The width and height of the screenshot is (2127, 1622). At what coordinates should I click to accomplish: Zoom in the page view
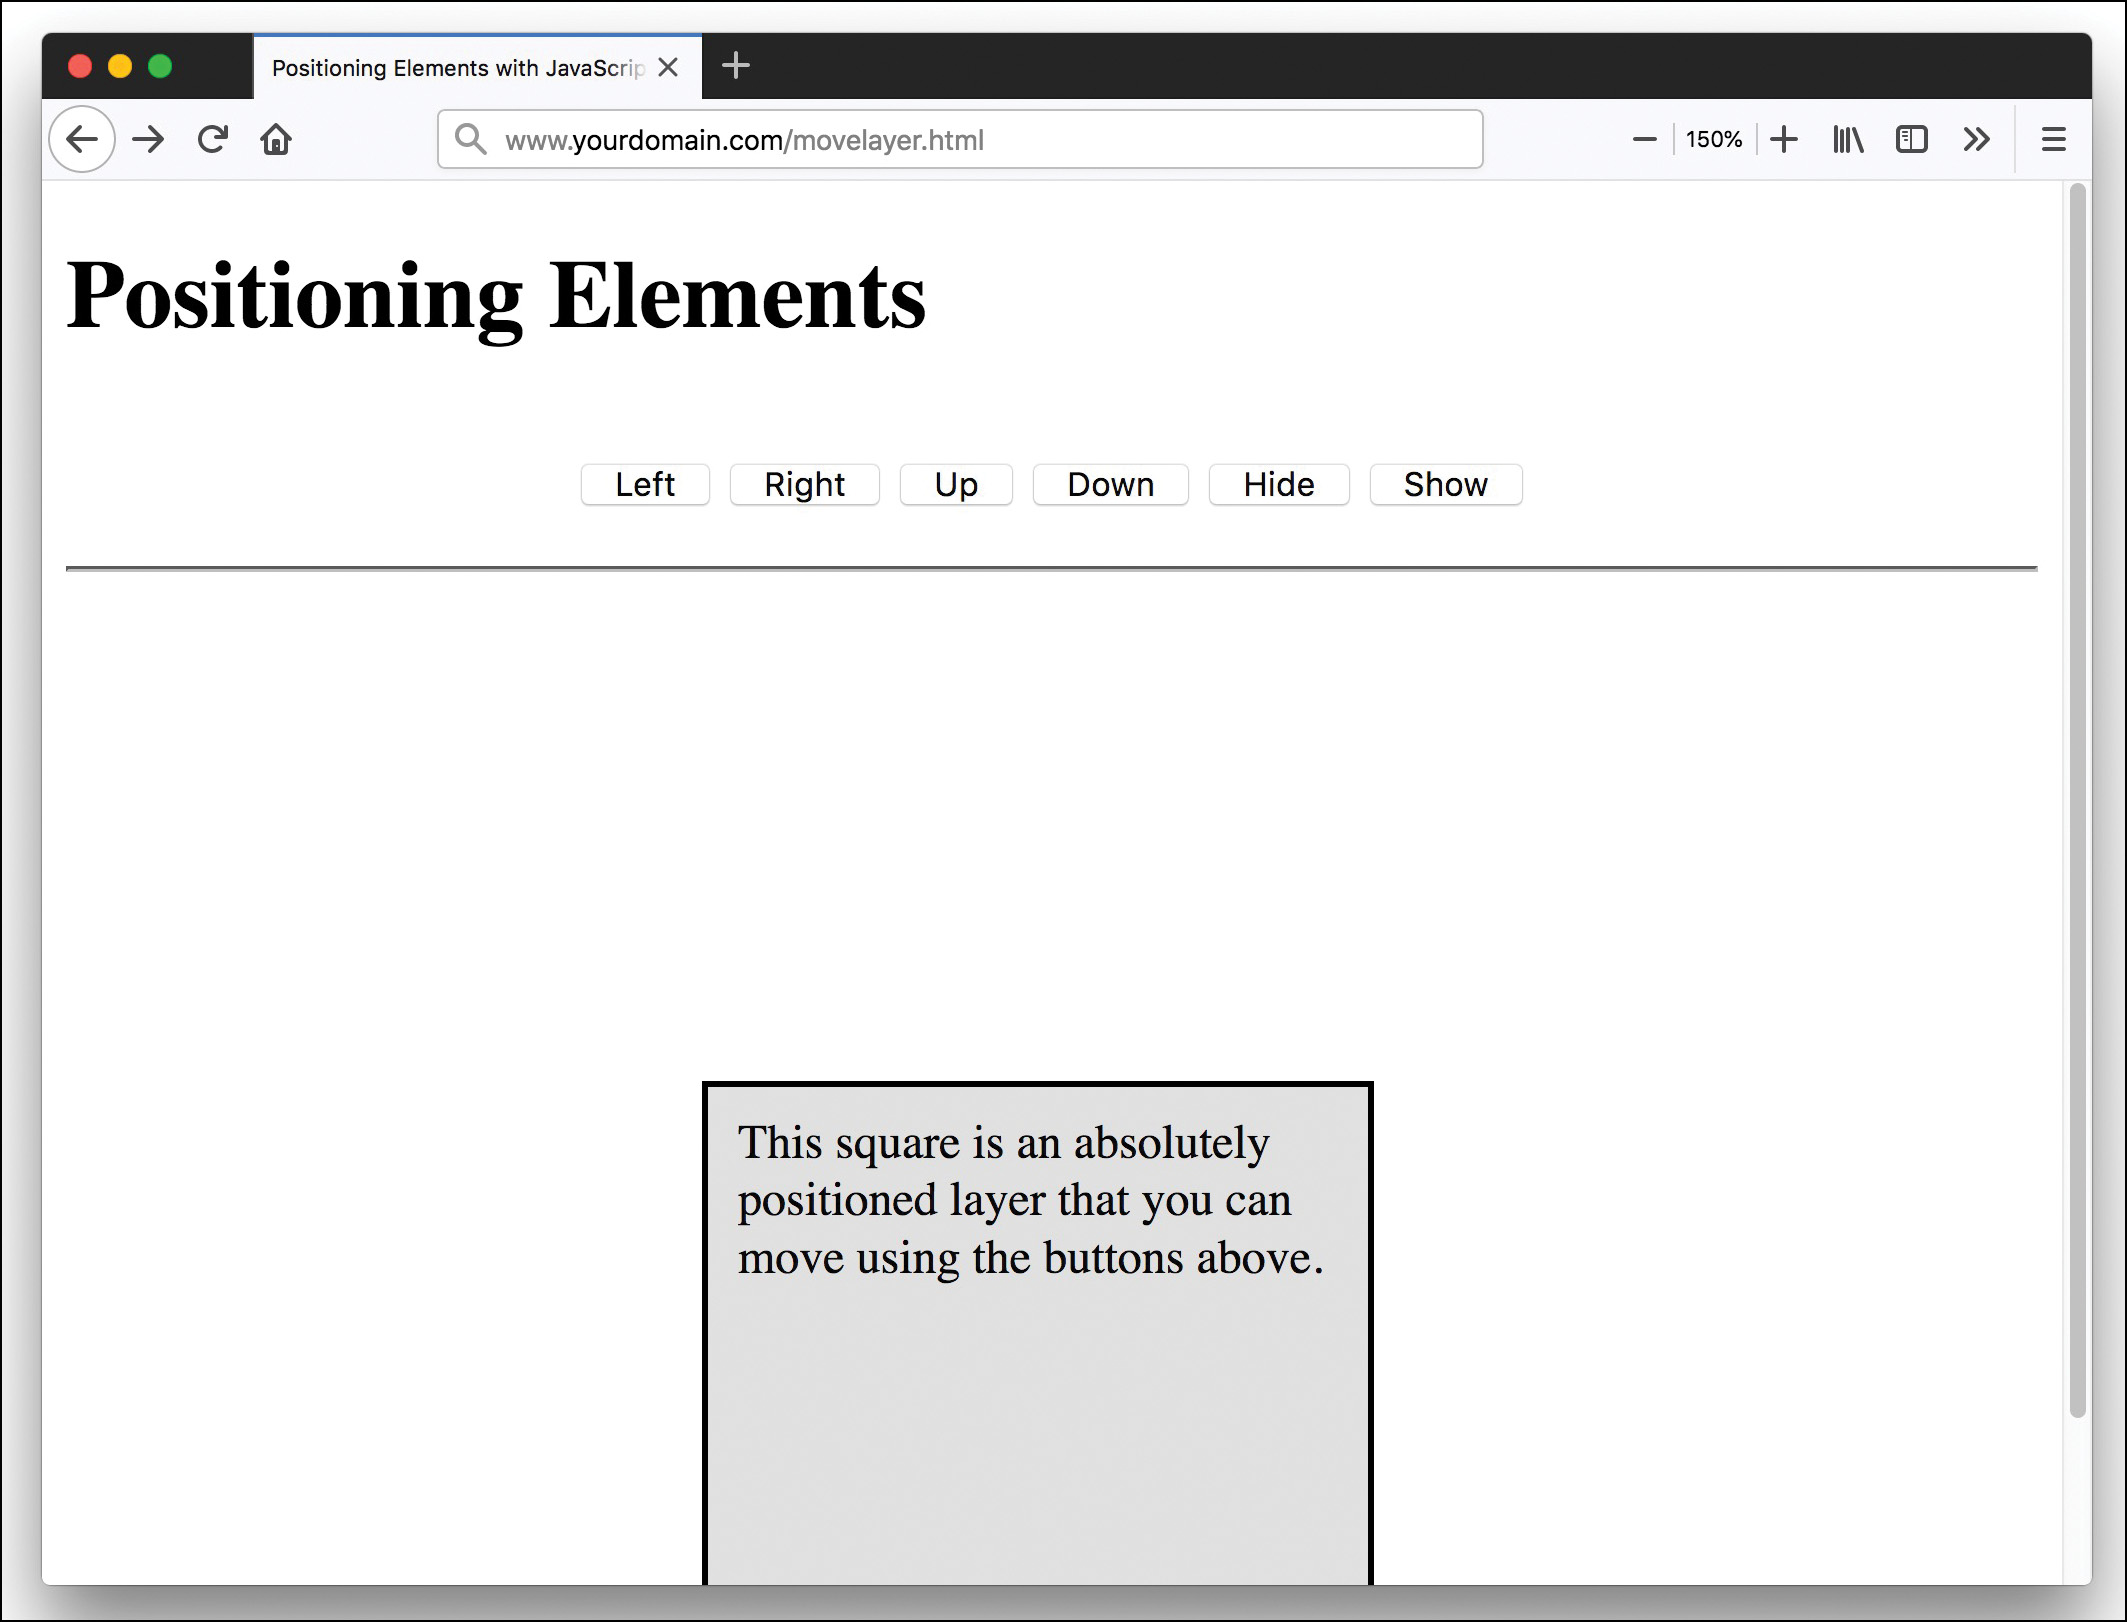click(x=1784, y=139)
